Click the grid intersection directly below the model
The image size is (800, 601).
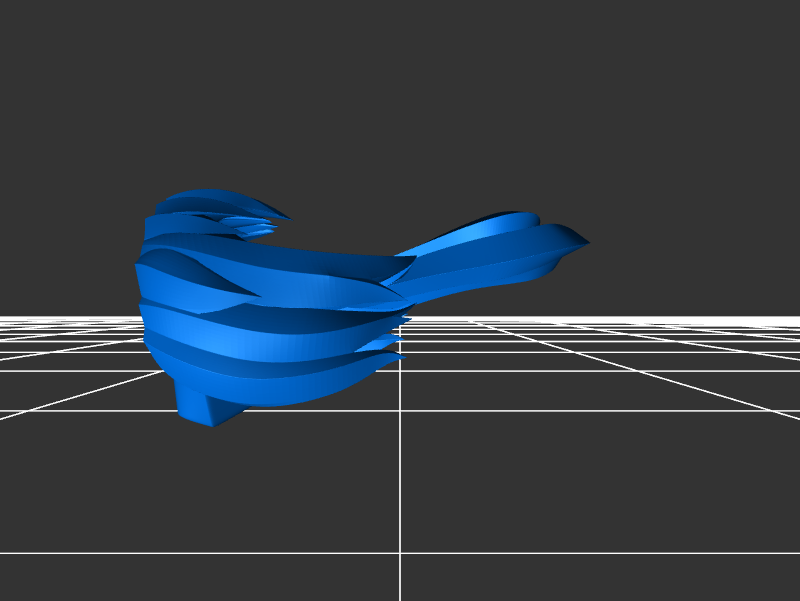pos(400,410)
